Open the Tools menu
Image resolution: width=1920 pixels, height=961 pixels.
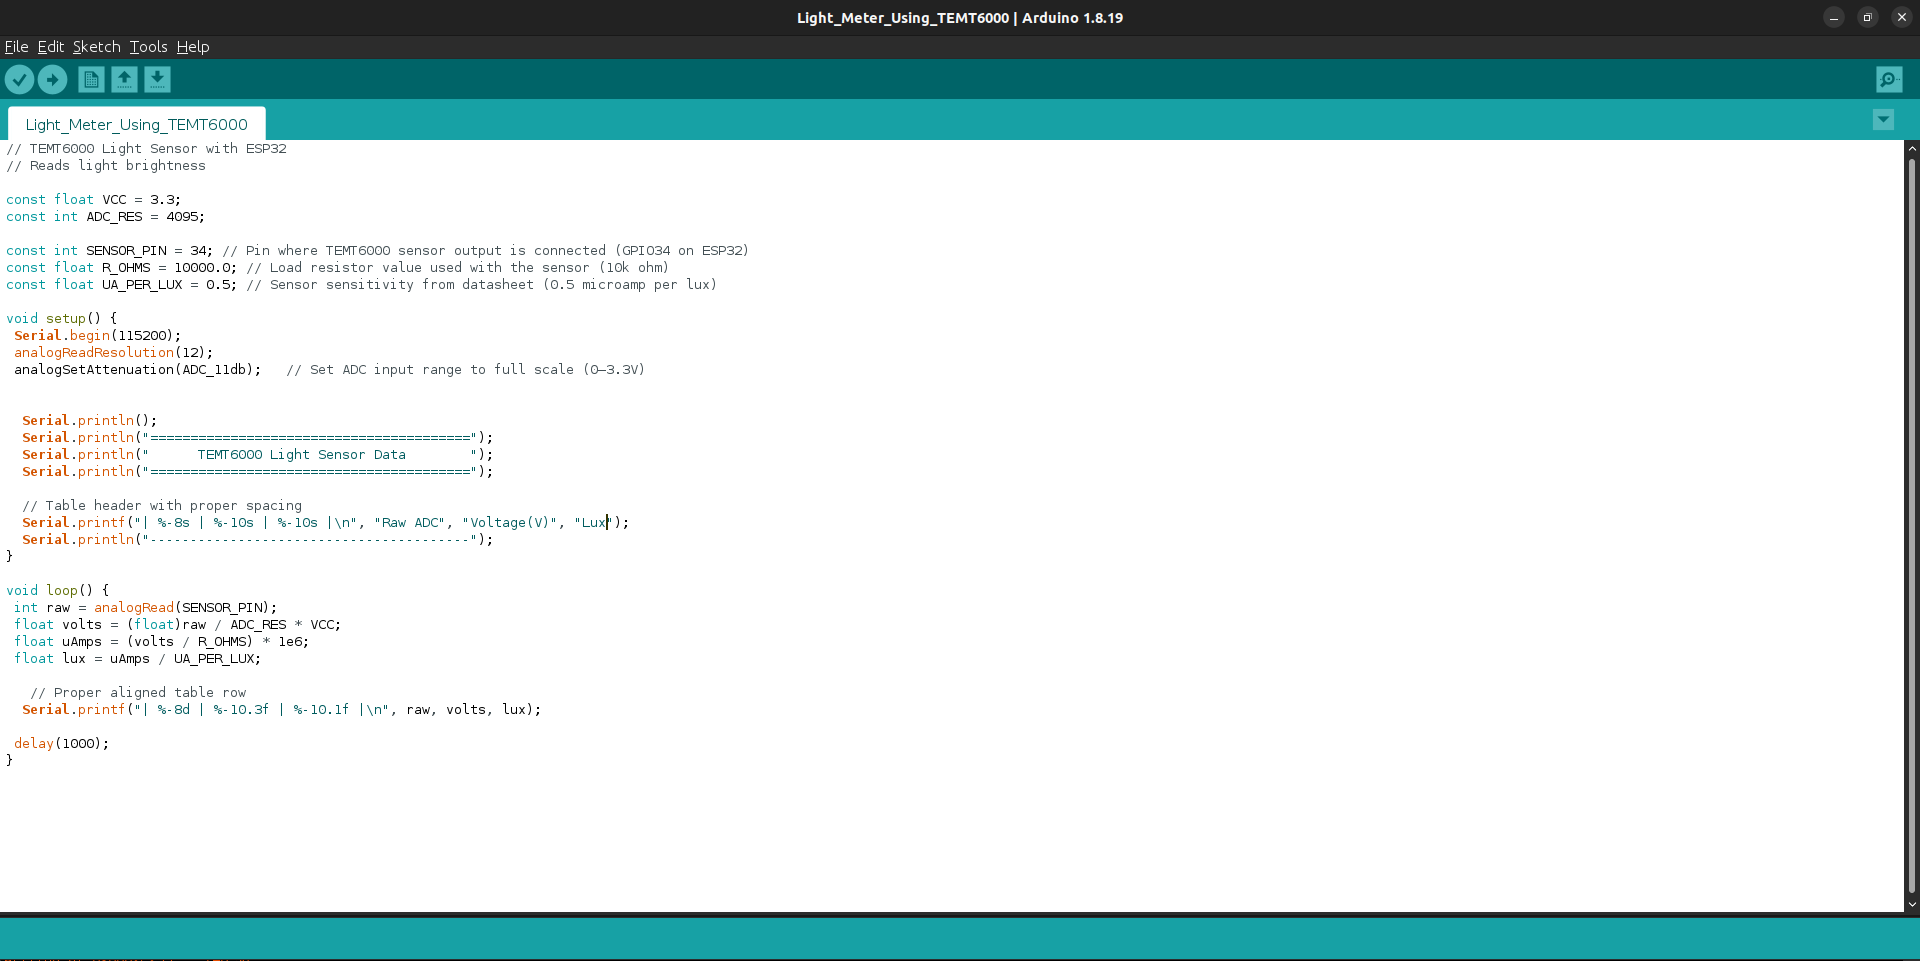pyautogui.click(x=148, y=47)
